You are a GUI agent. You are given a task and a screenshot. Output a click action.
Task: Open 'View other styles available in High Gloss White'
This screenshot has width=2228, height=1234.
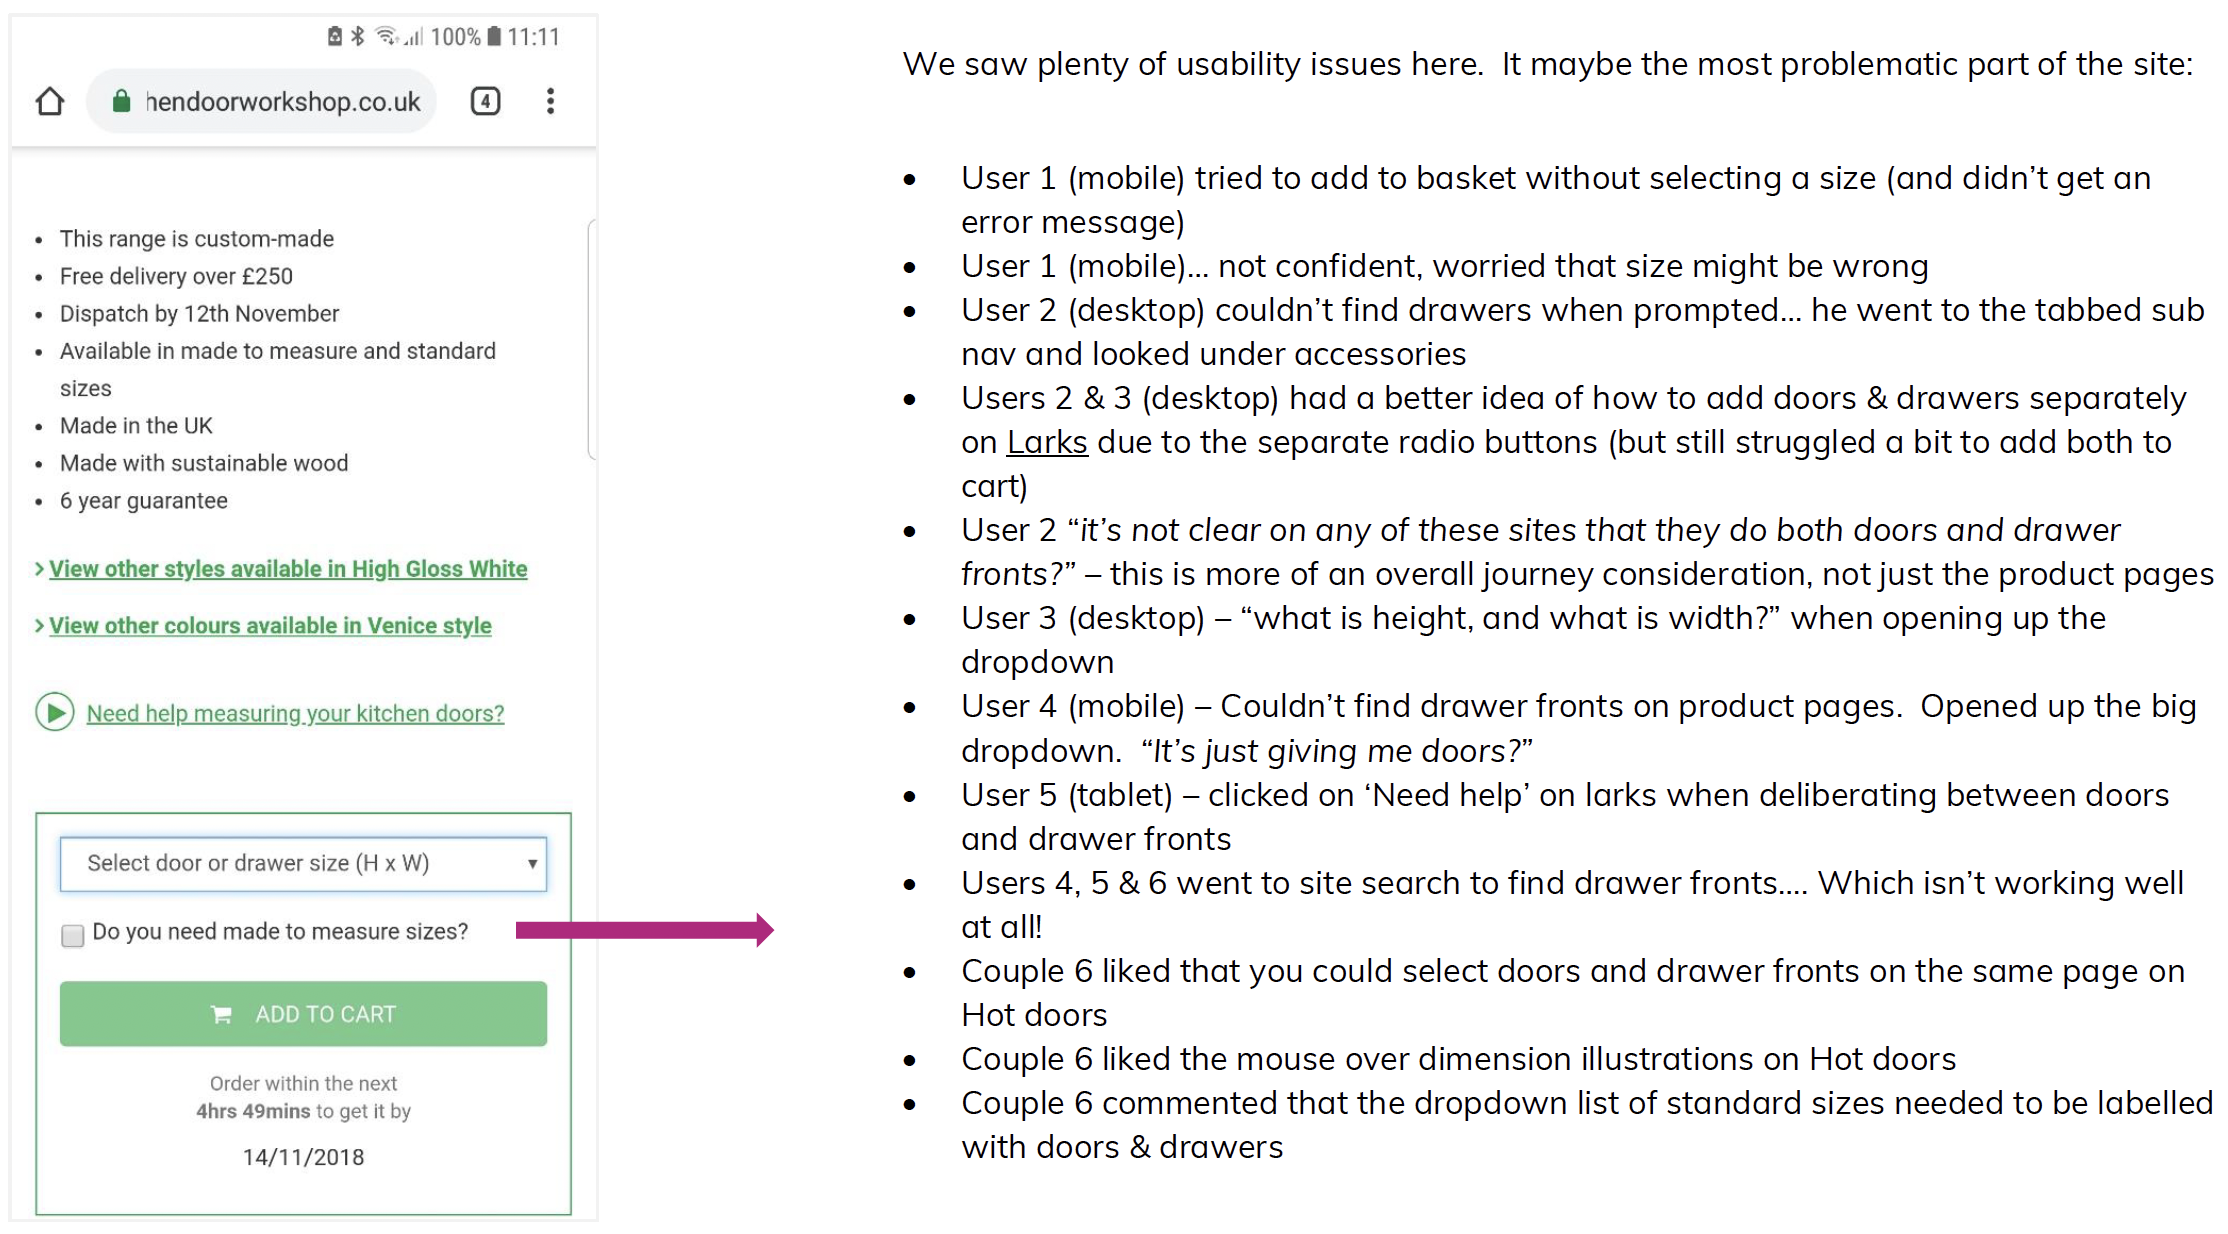pos(288,569)
